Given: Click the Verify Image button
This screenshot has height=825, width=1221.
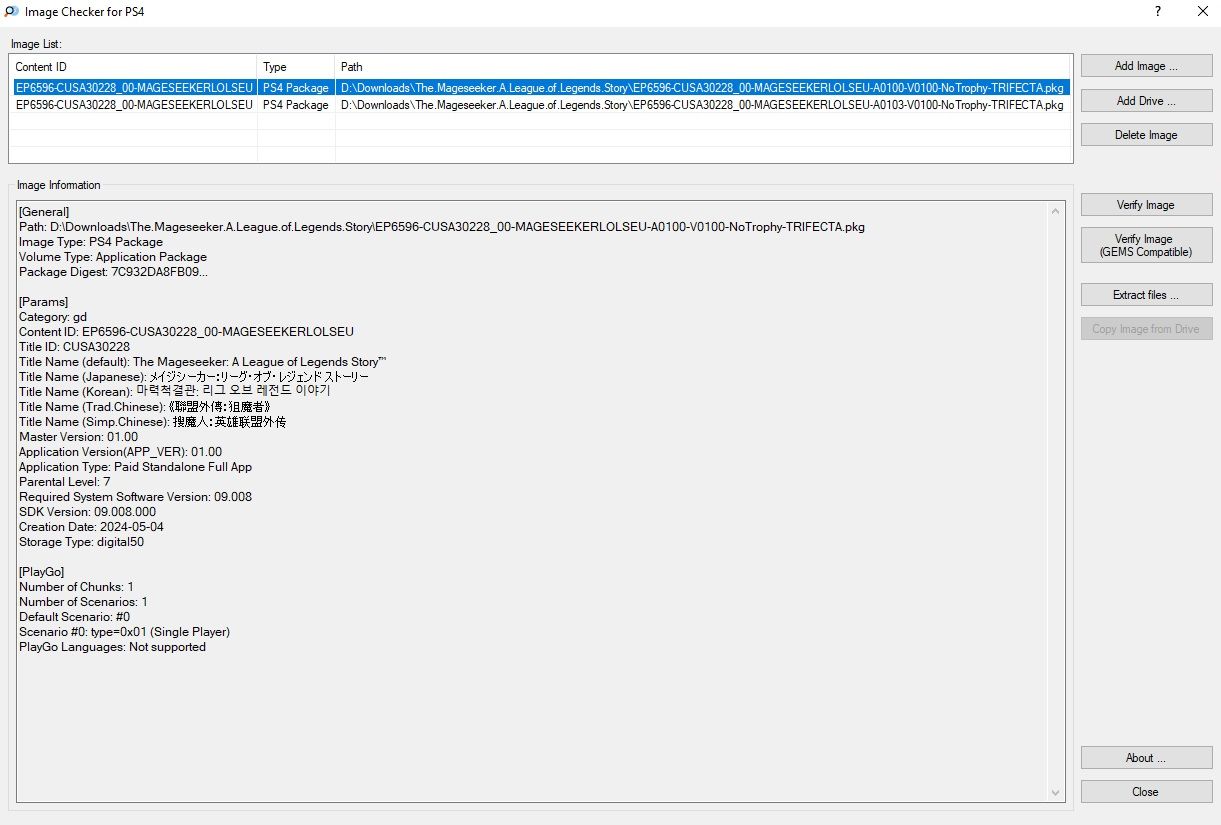Looking at the screenshot, I should [x=1146, y=205].
